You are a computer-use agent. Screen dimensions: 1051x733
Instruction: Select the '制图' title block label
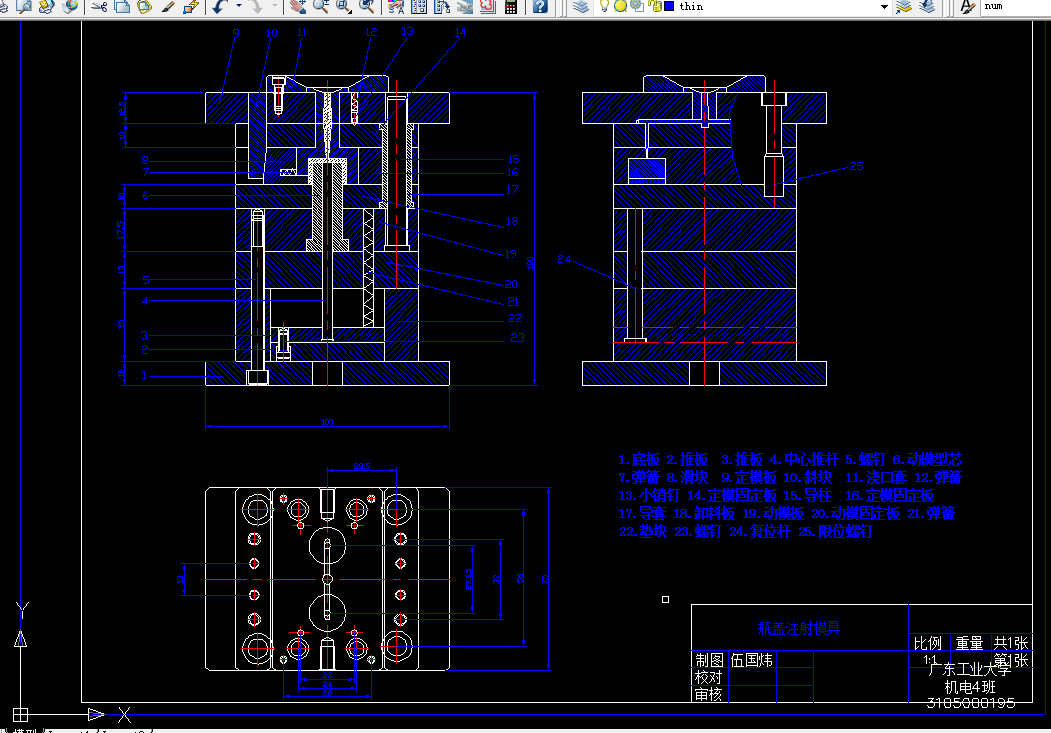(709, 660)
